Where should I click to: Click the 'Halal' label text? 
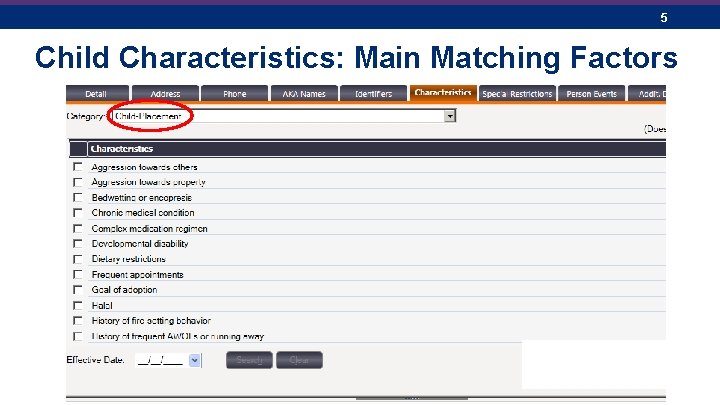coord(102,305)
